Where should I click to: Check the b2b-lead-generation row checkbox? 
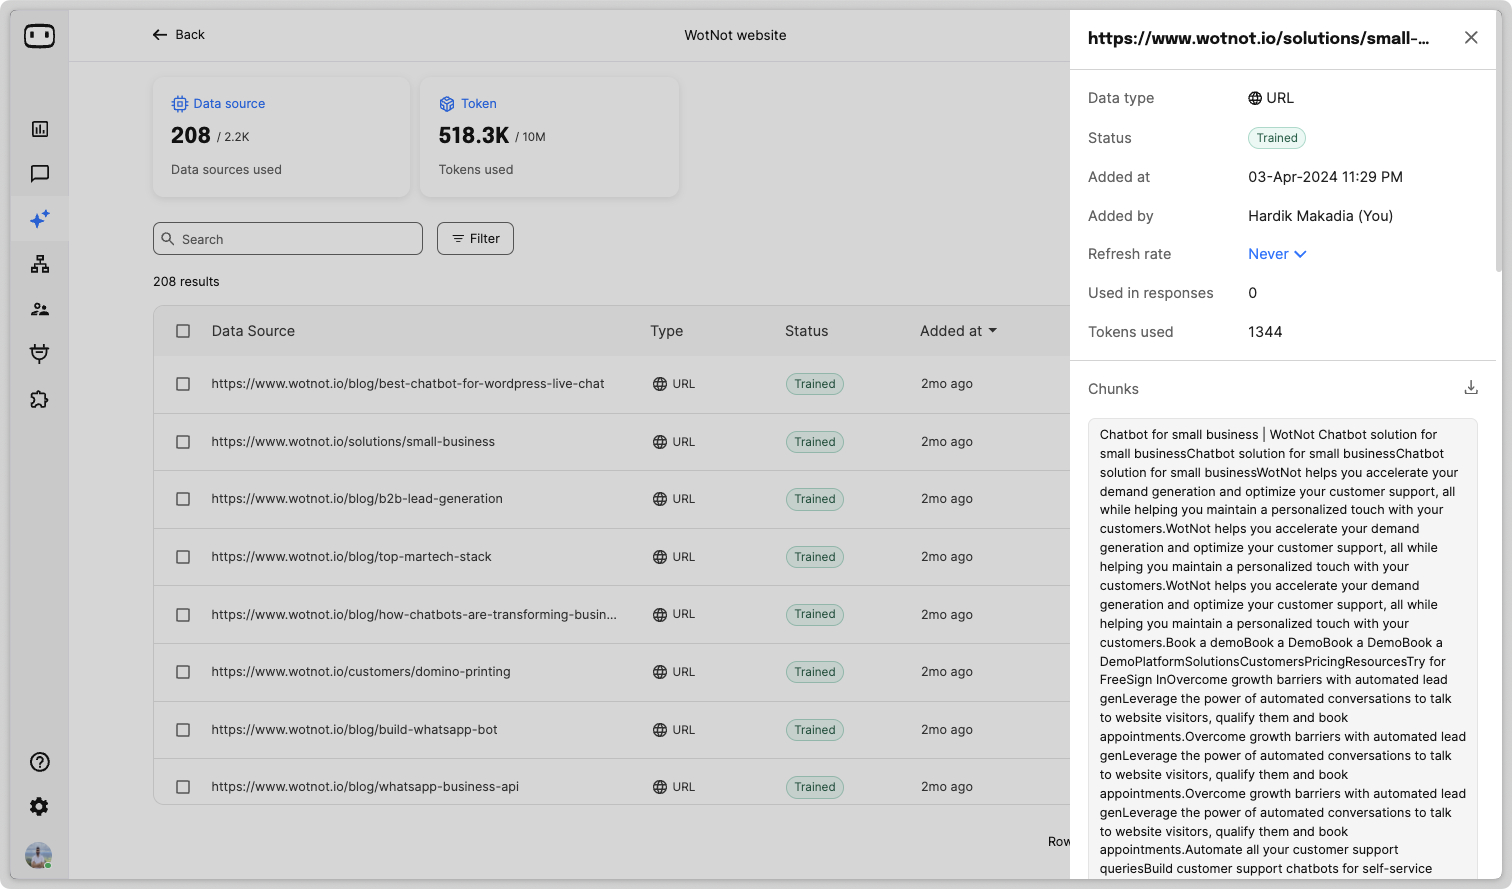[183, 499]
